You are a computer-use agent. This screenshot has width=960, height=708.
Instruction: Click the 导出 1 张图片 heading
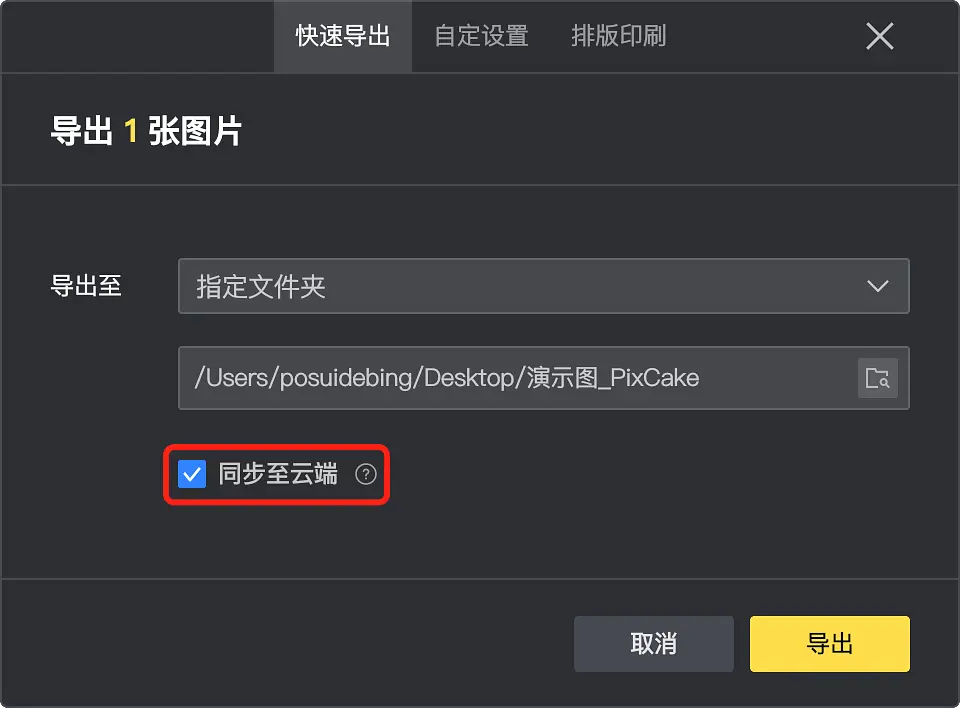point(146,131)
